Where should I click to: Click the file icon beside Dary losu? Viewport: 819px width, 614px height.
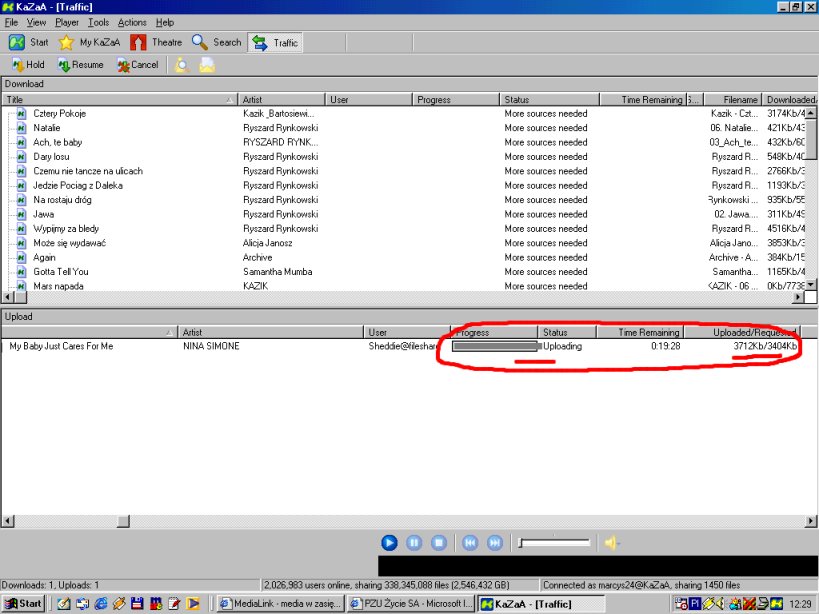pos(21,157)
